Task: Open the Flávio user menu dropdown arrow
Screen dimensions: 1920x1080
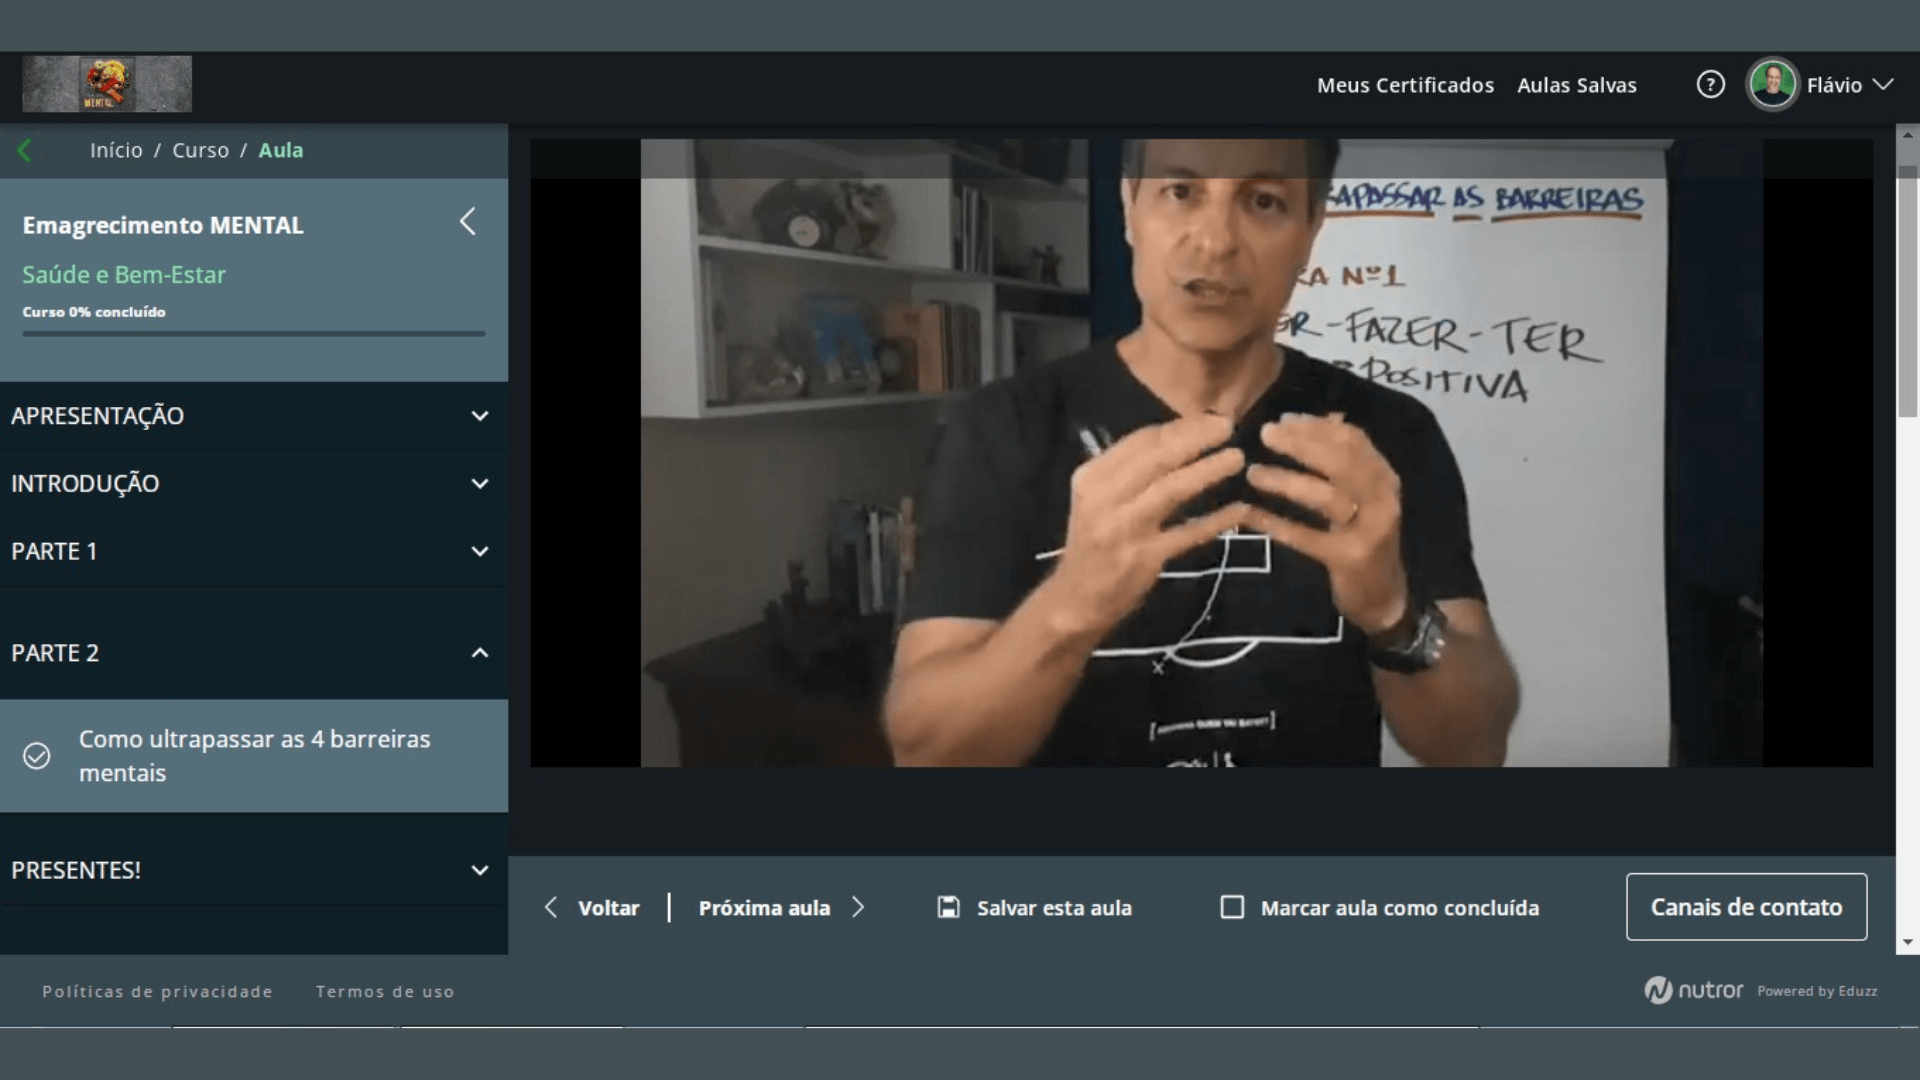Action: click(x=1883, y=85)
